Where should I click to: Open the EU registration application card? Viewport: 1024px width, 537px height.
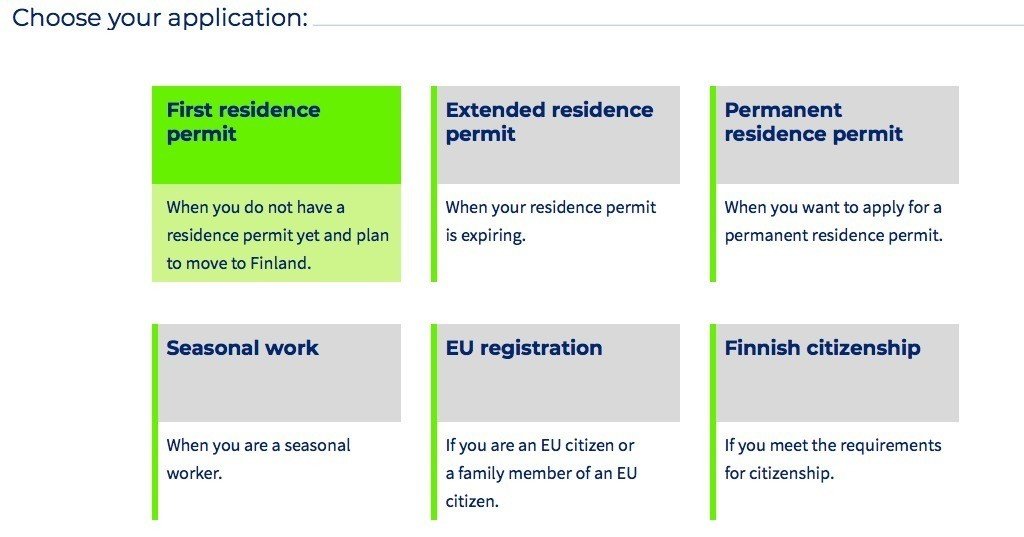555,422
